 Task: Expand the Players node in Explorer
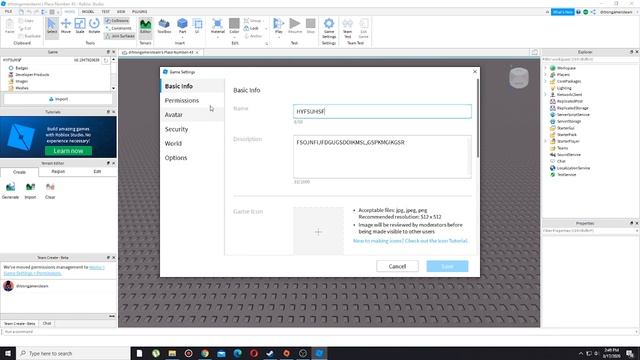545,75
